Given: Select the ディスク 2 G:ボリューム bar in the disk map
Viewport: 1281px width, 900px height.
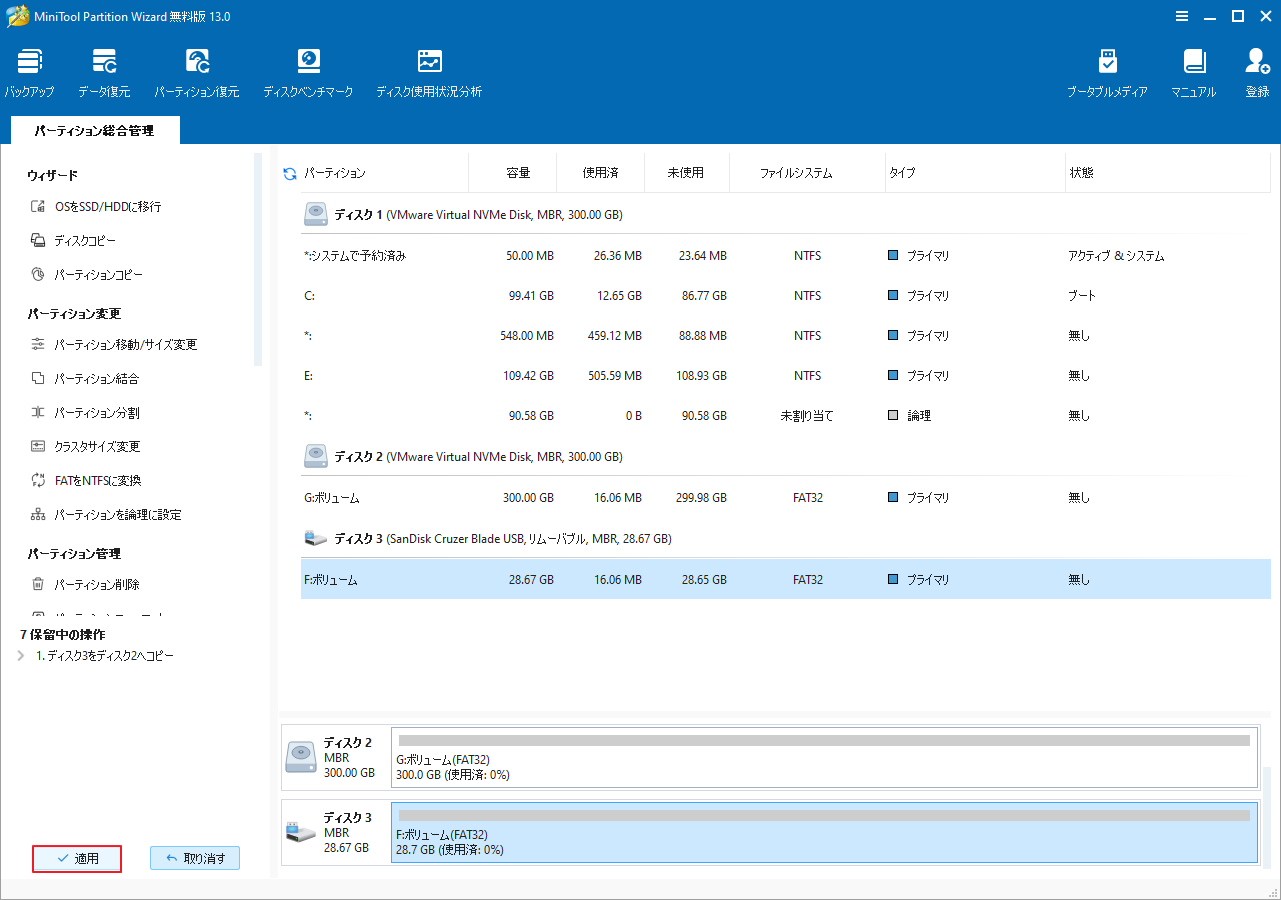Looking at the screenshot, I should point(824,758).
